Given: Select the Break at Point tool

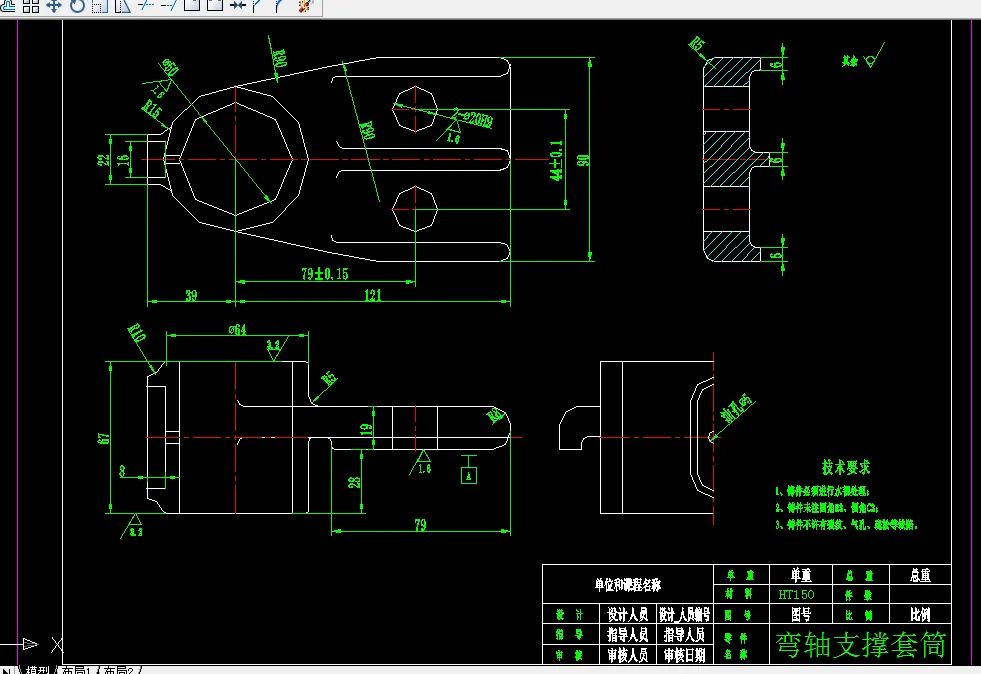Looking at the screenshot, I should click(x=192, y=5).
